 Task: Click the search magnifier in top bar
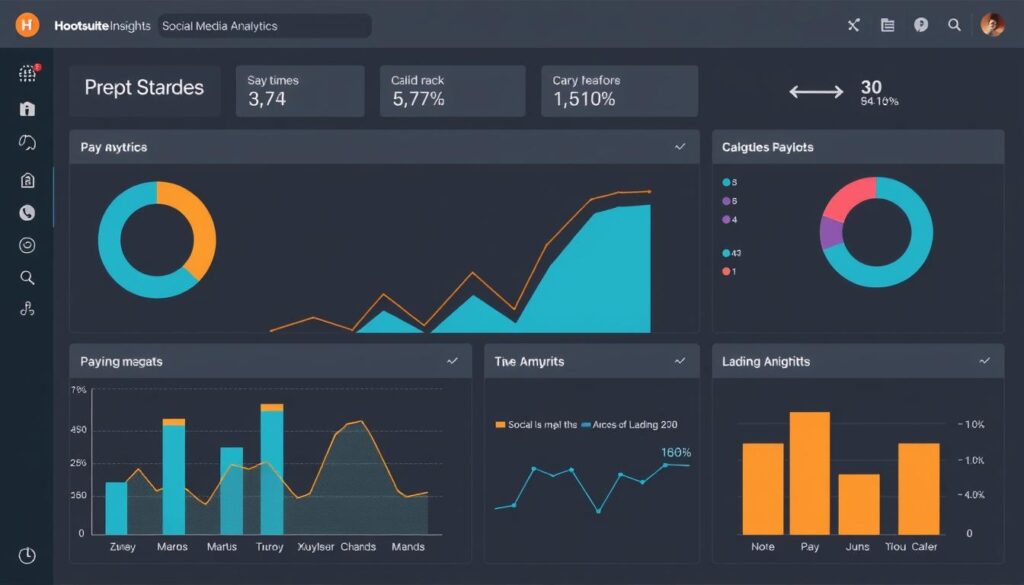click(955, 26)
